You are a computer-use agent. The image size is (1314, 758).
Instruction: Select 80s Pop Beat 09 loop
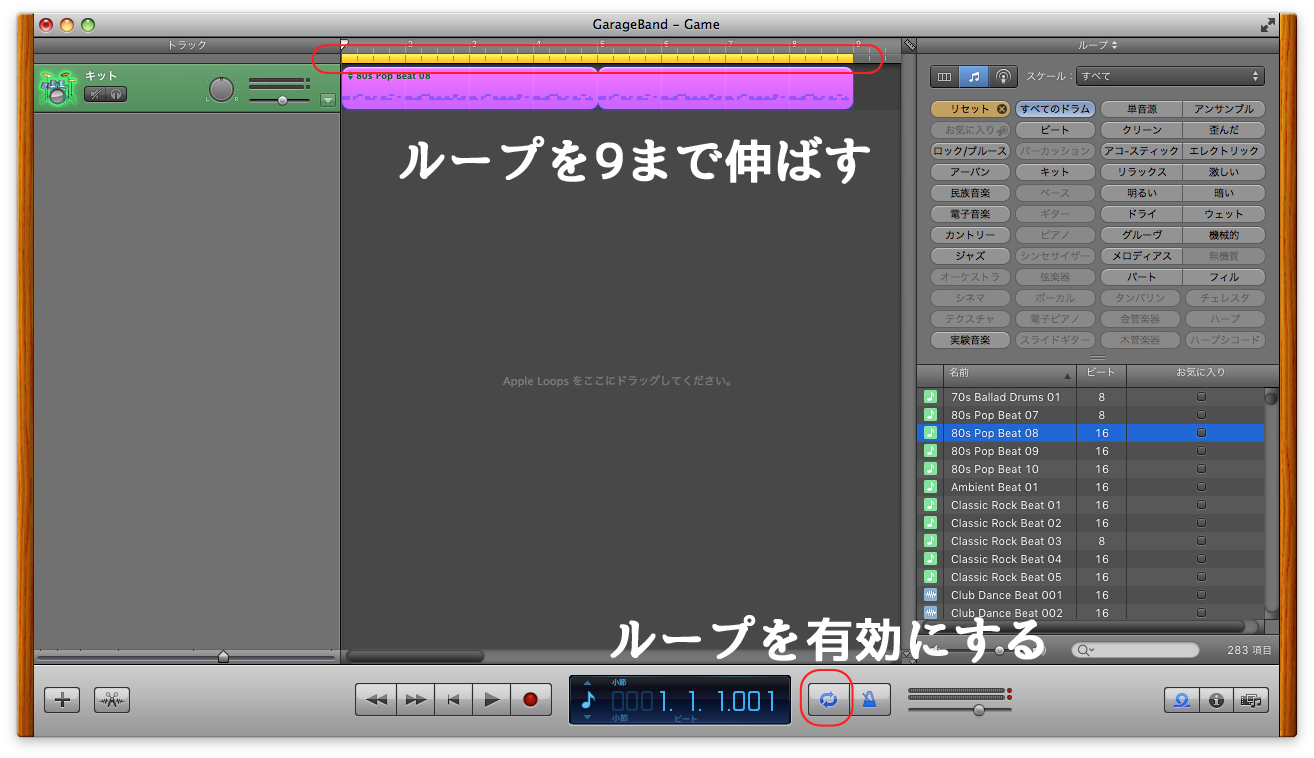(1091, 451)
